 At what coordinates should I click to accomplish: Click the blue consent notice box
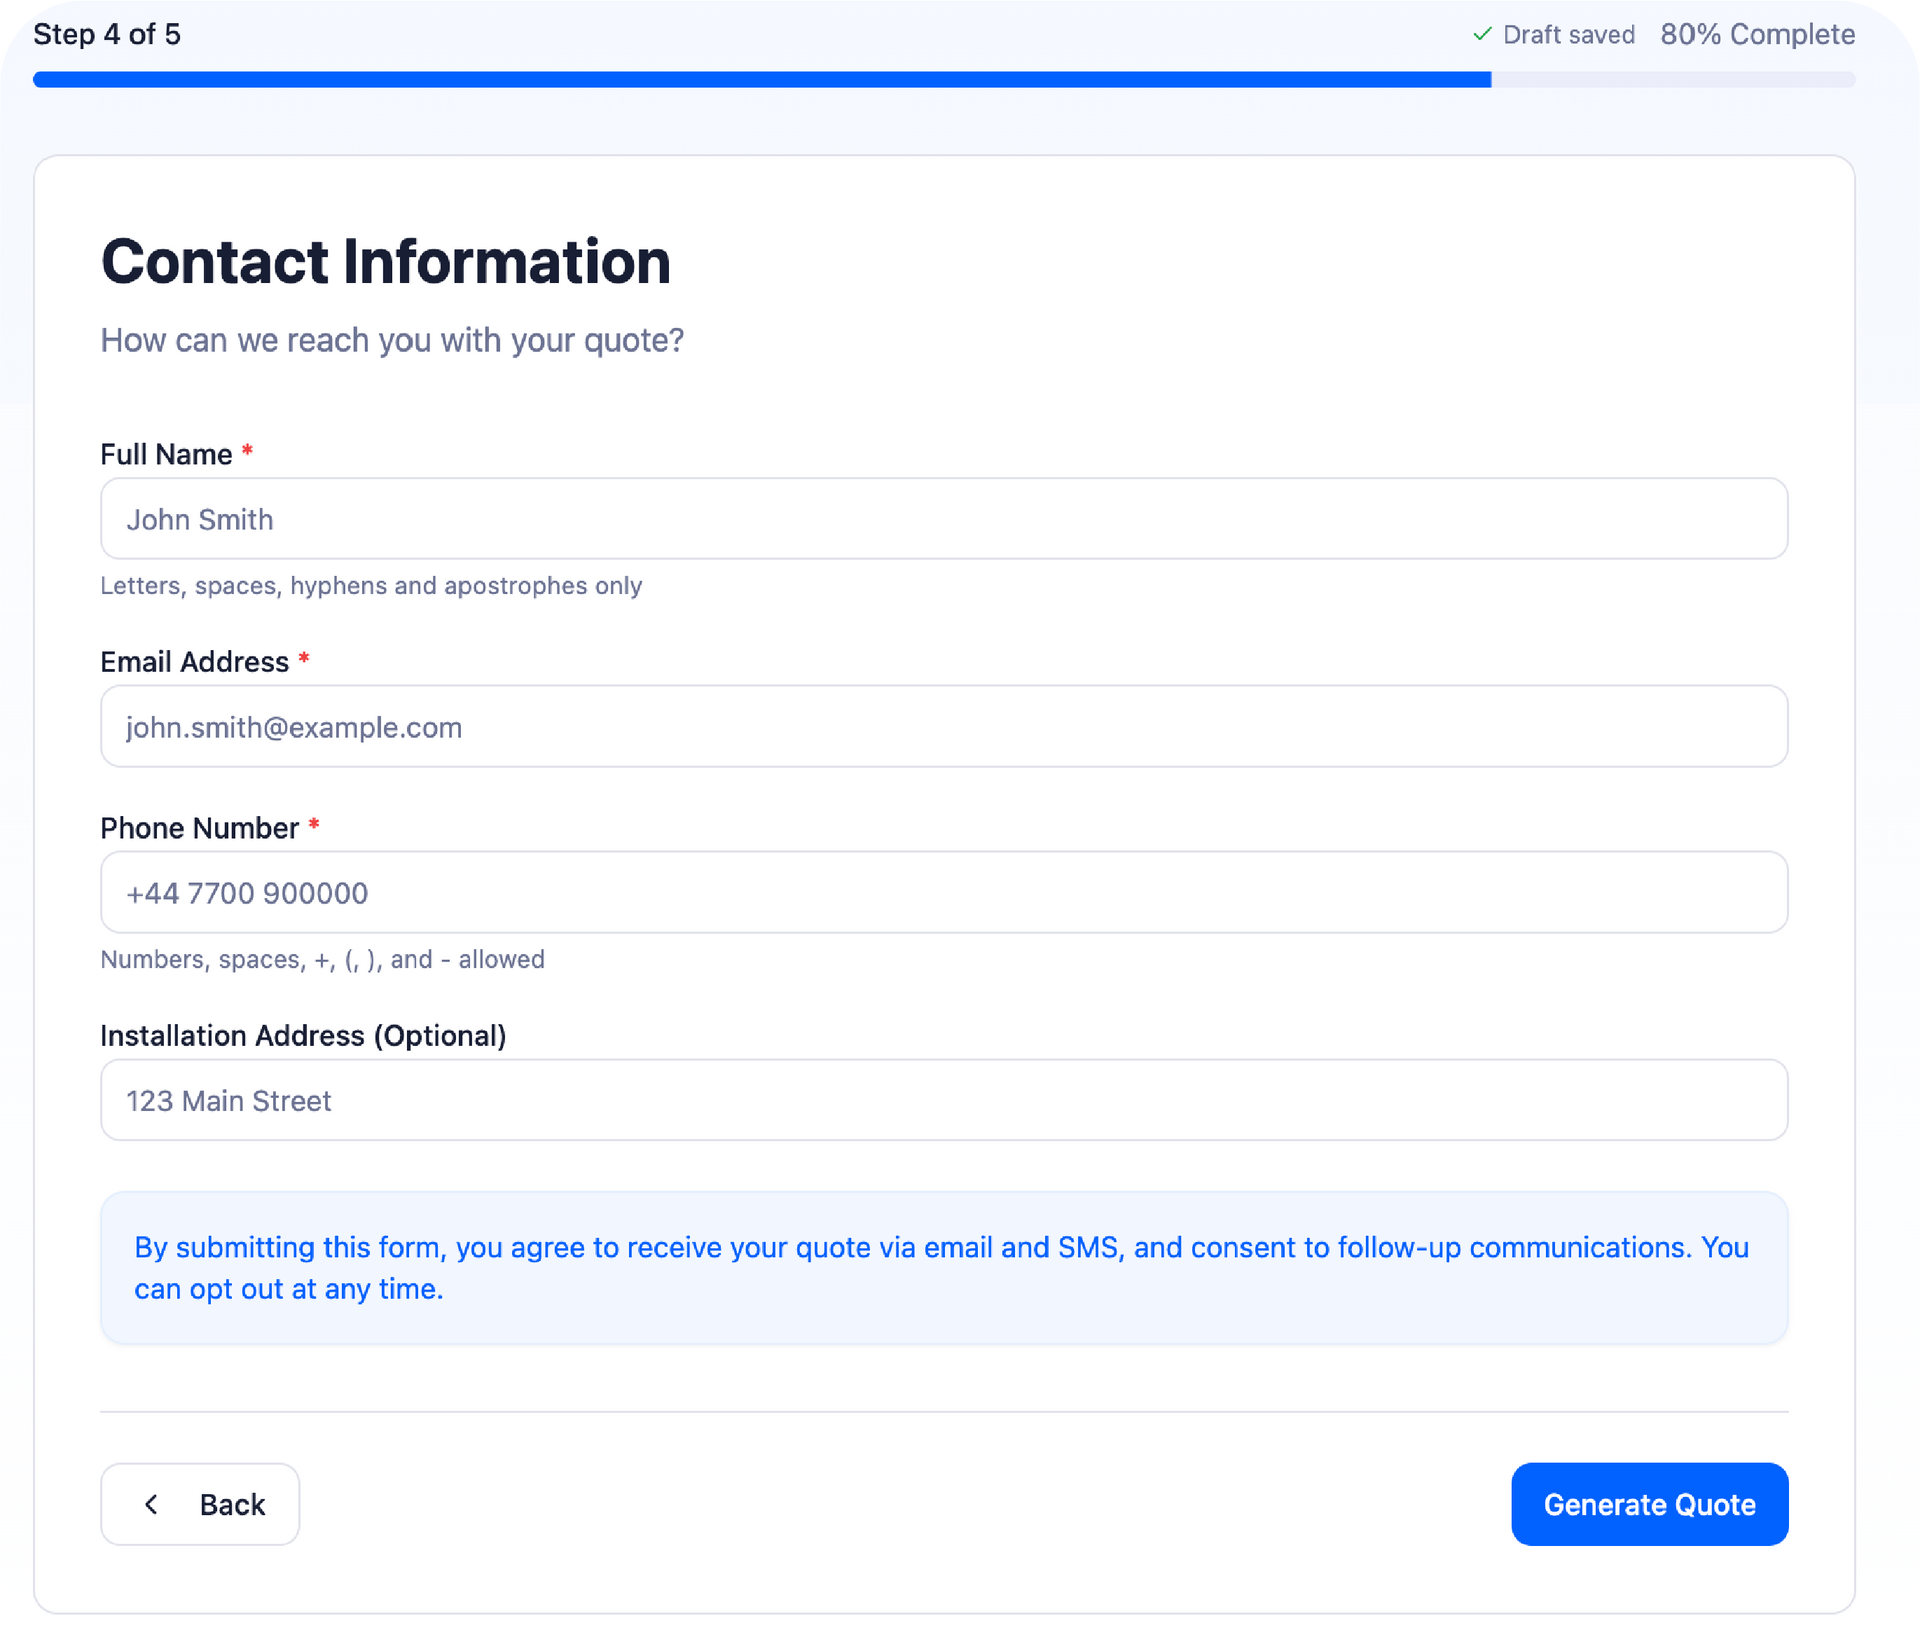(x=943, y=1268)
